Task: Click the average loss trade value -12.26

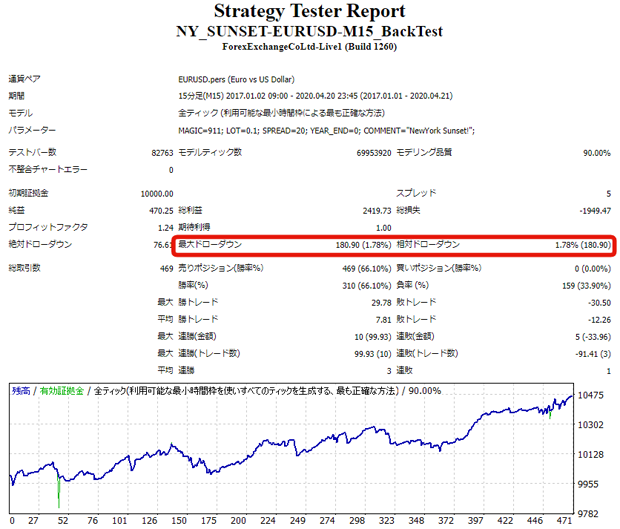Action: 599,320
